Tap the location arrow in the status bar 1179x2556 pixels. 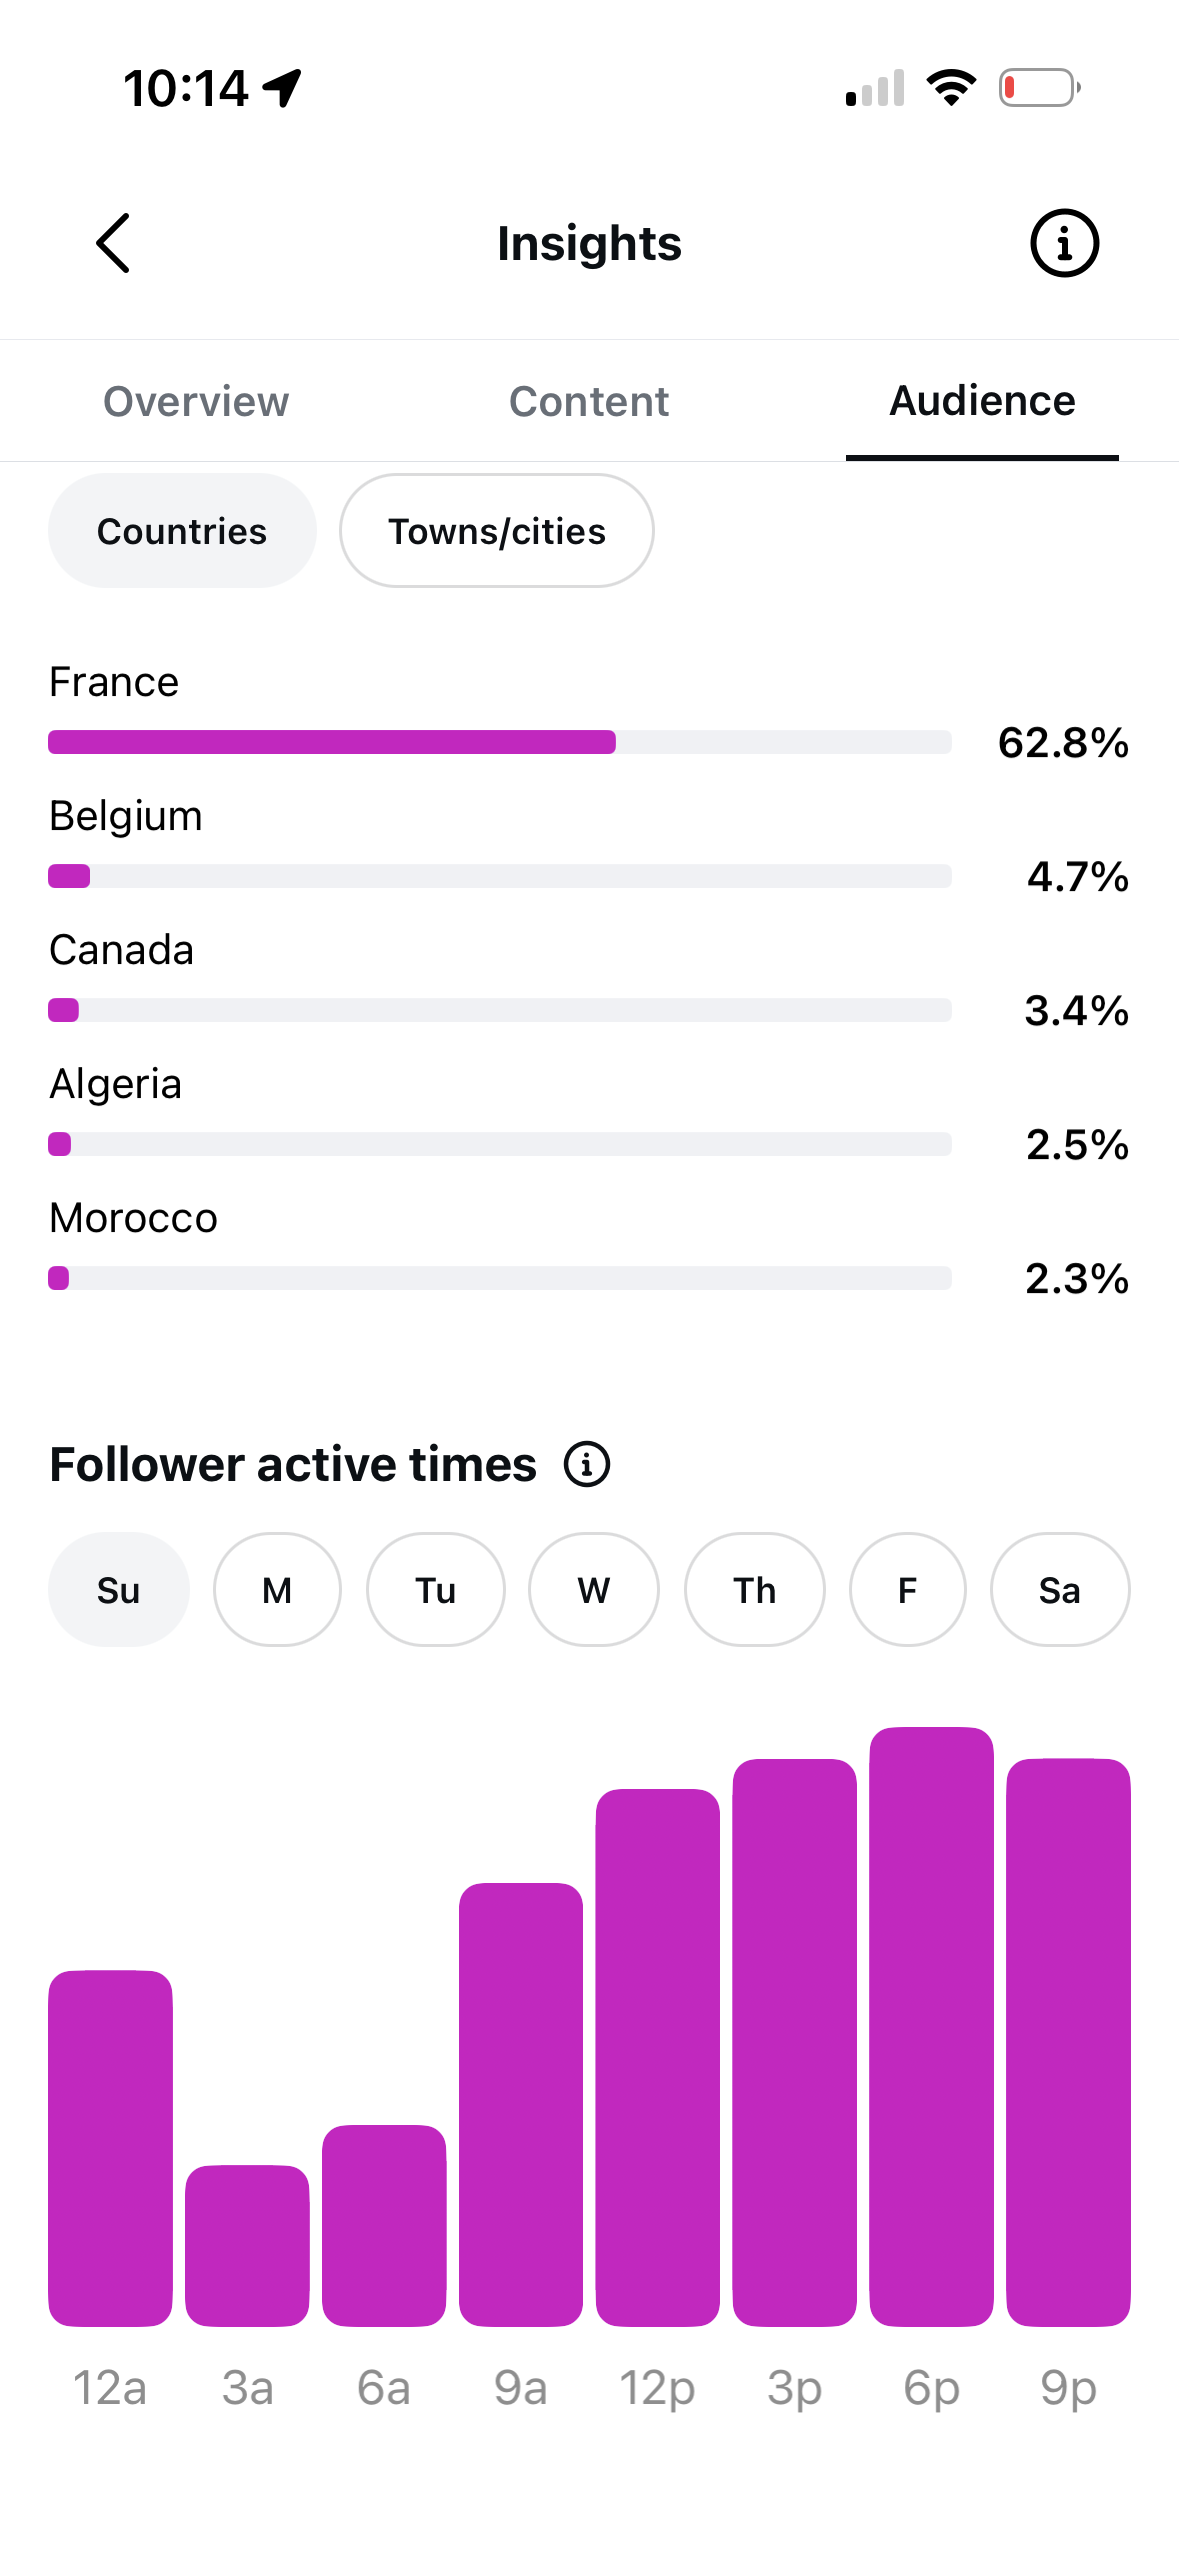(x=282, y=88)
